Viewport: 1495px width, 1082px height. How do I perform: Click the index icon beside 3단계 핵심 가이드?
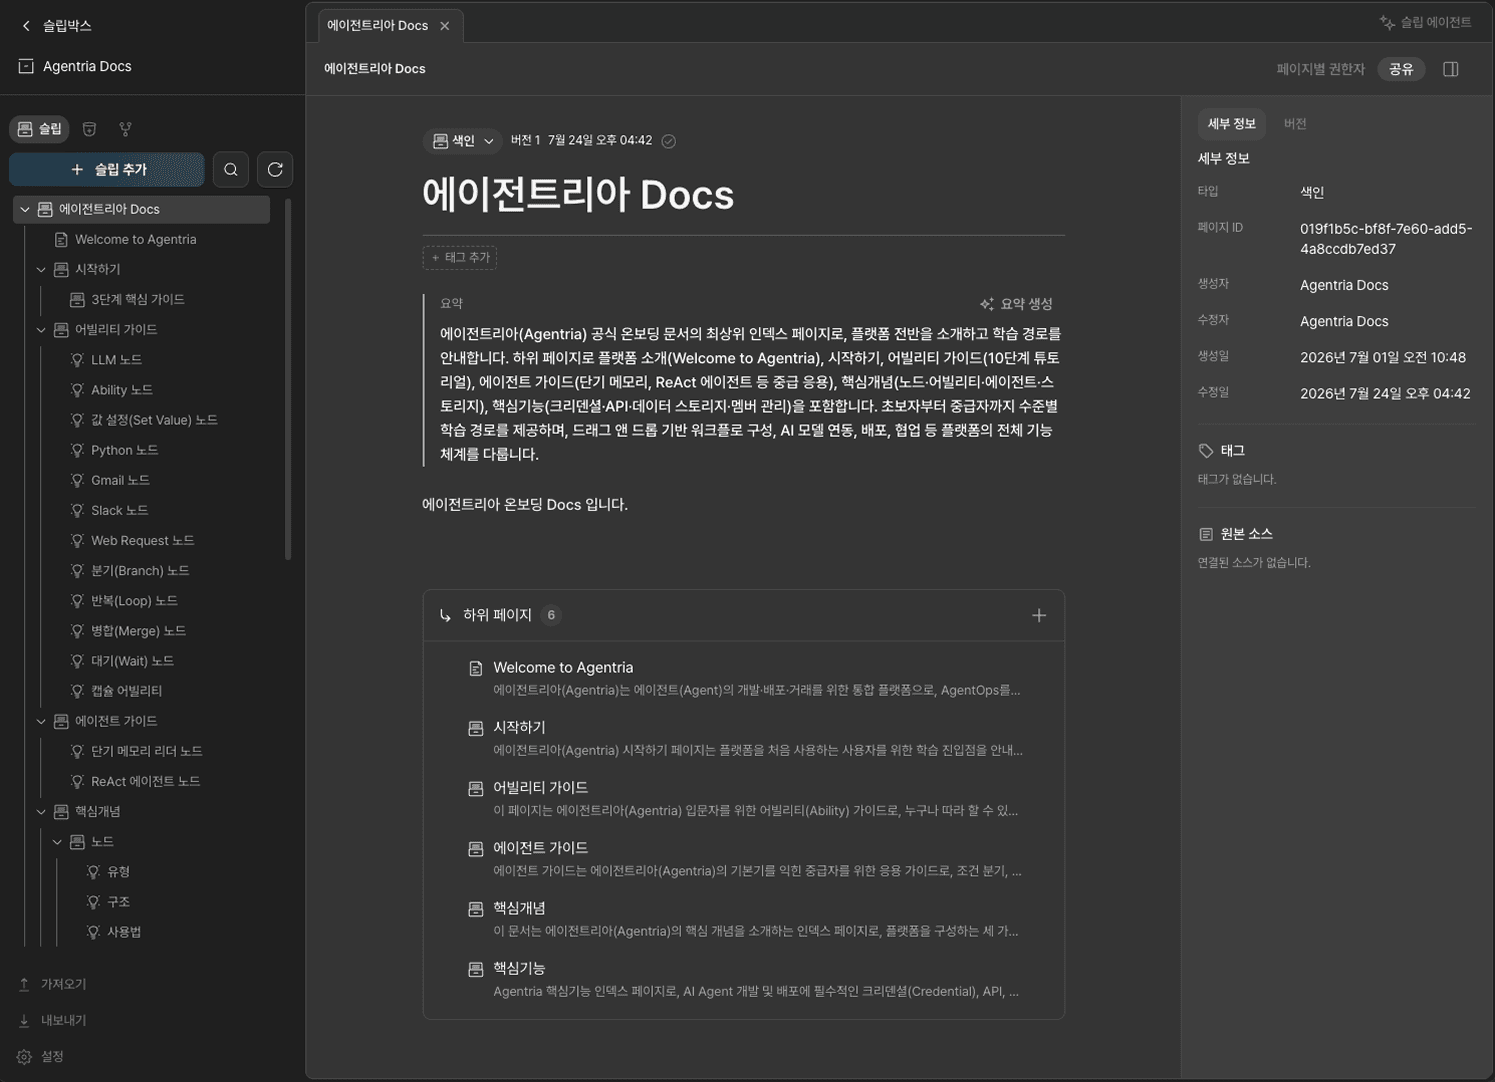(x=77, y=300)
